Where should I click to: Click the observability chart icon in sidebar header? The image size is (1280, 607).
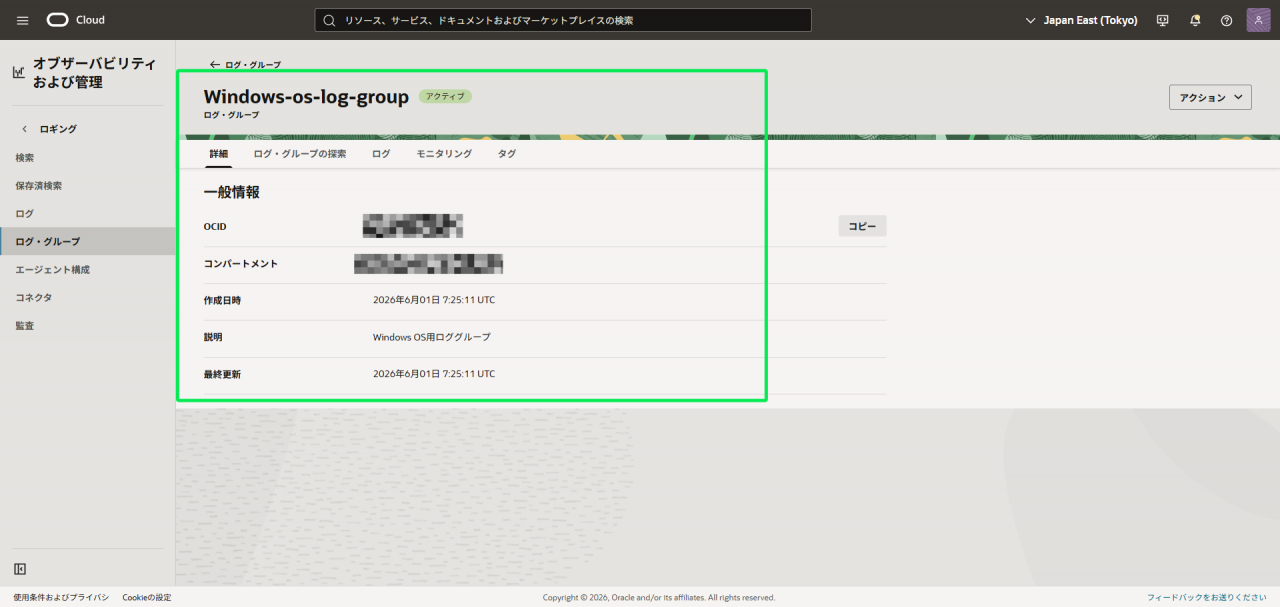coord(18,72)
